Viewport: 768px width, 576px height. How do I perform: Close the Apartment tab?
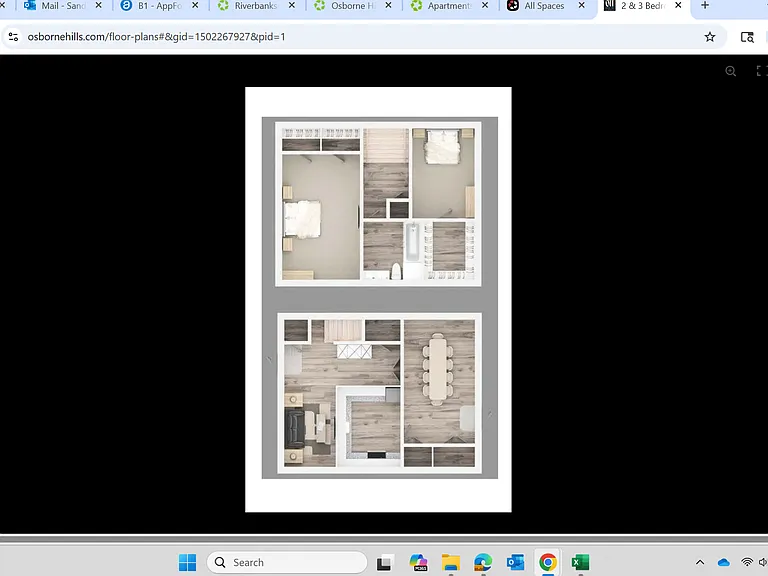(484, 5)
